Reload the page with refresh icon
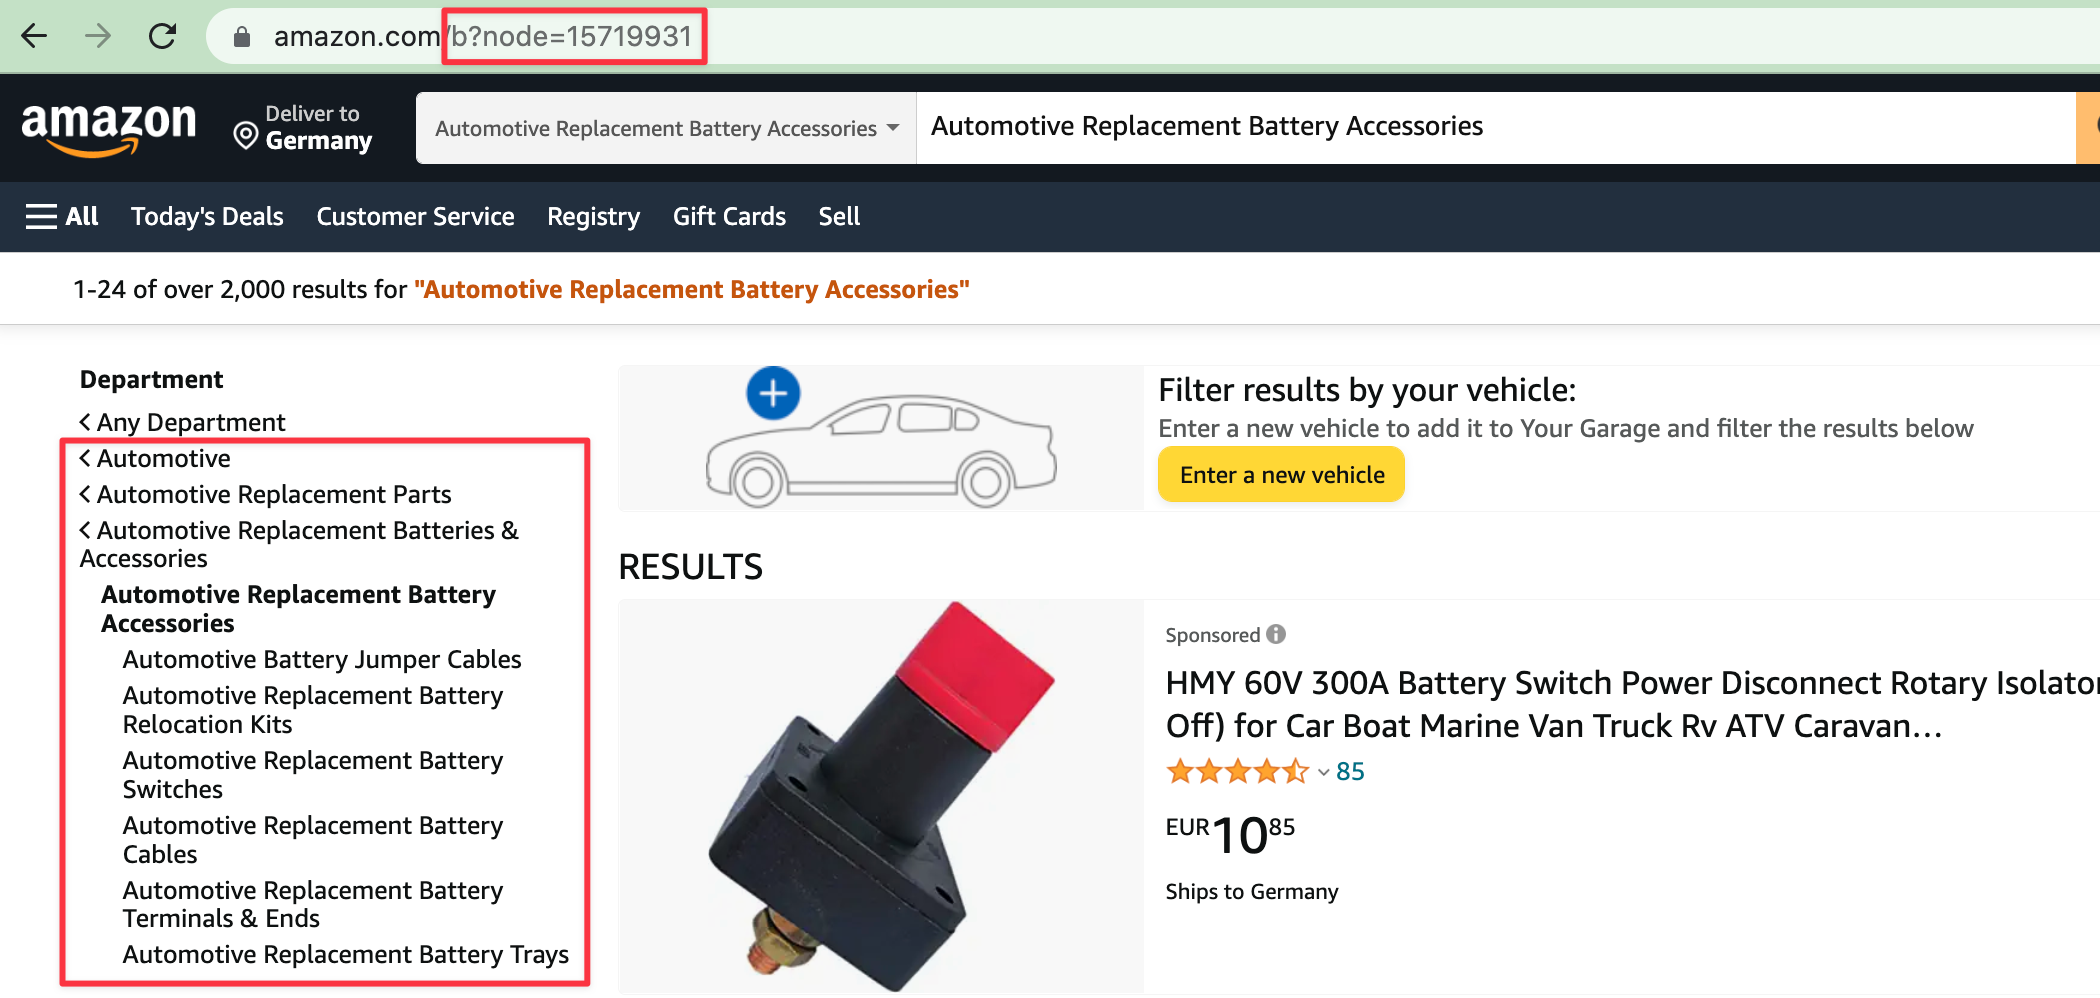Screen dimensions: 2100x998 (162, 37)
